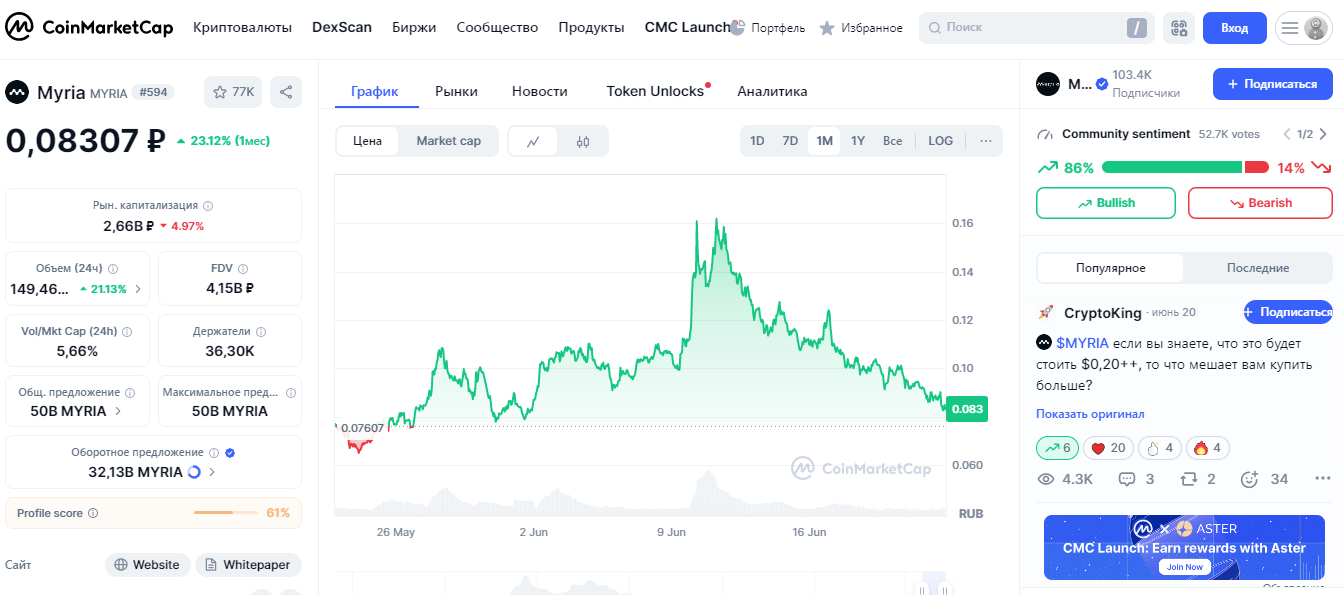Open more options on CryptoKing post
1343x595 pixels.
[1322, 479]
